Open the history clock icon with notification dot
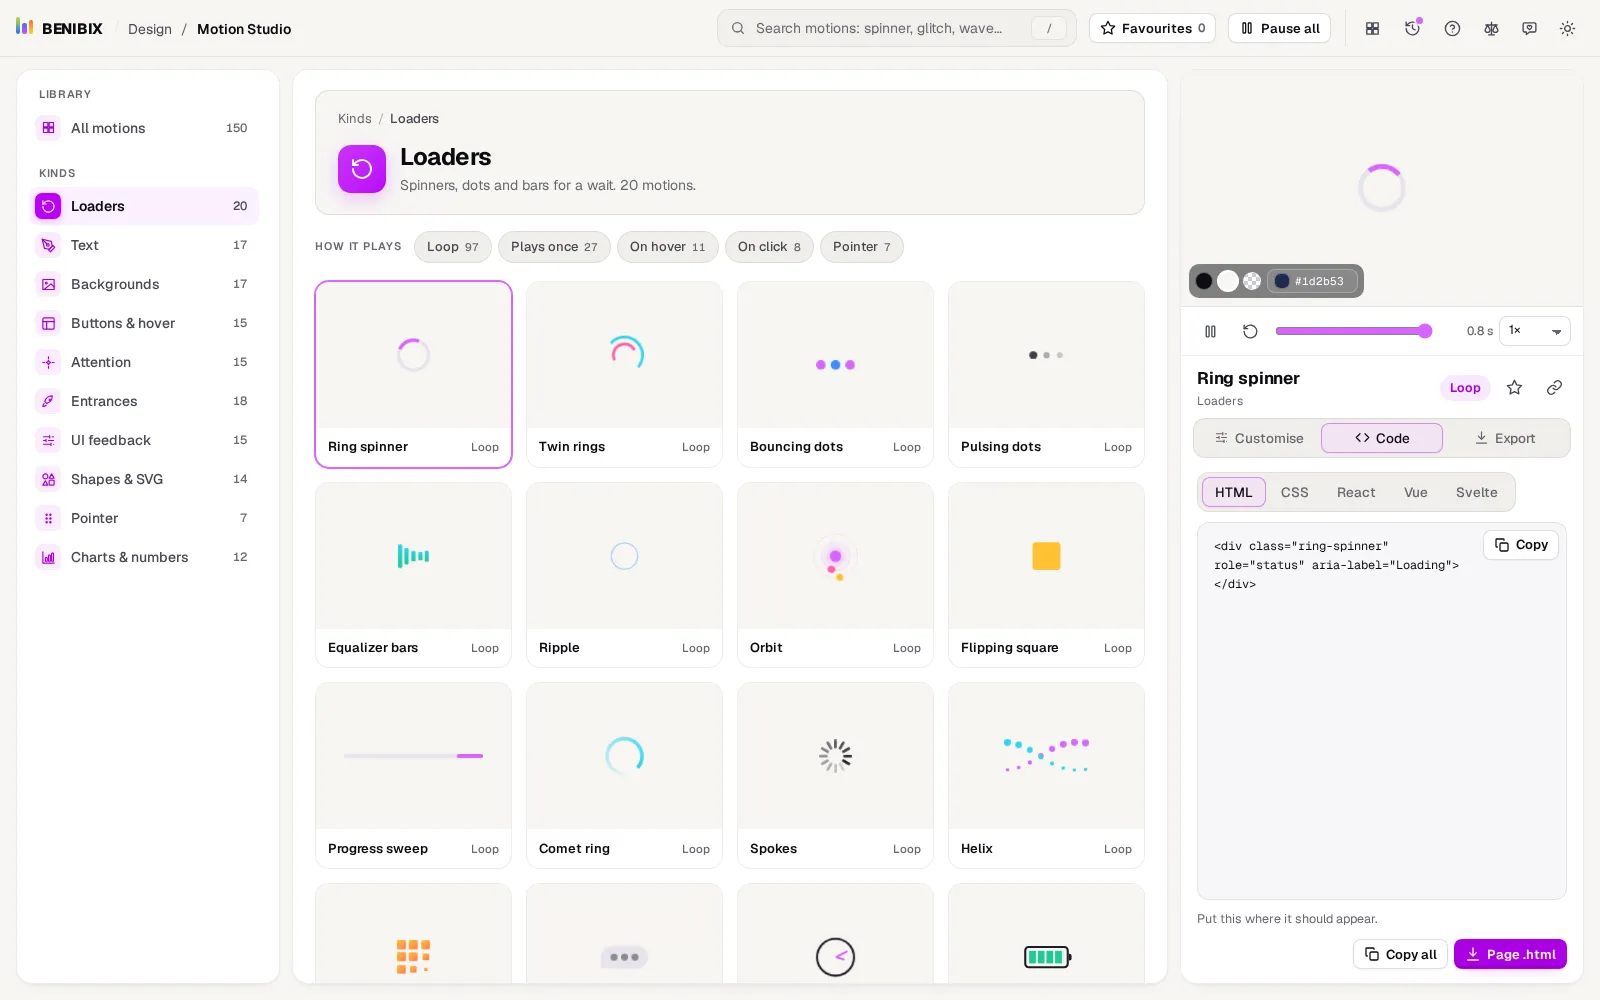This screenshot has width=1600, height=1000. pyautogui.click(x=1412, y=28)
